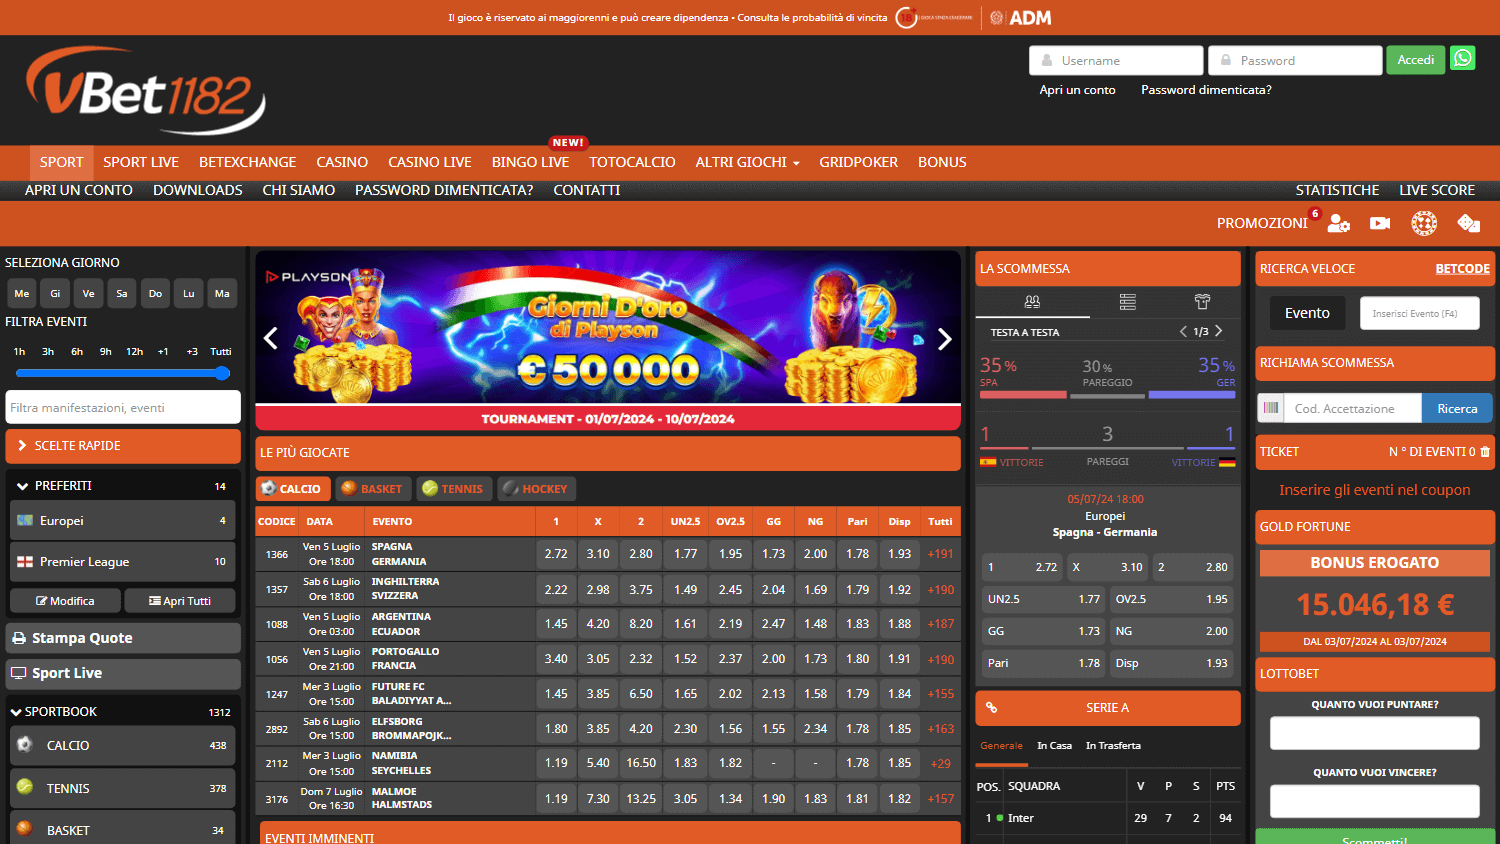The width and height of the screenshot is (1500, 844).
Task: Select day Do
Action: tap(155, 293)
